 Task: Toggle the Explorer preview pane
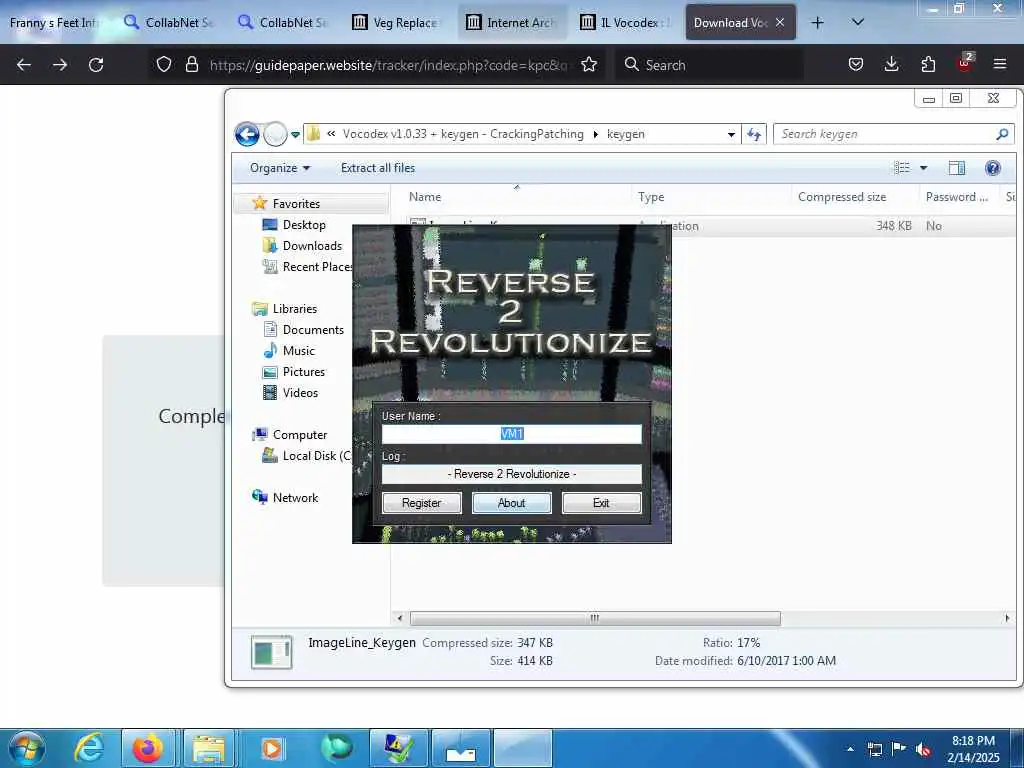[x=957, y=168]
